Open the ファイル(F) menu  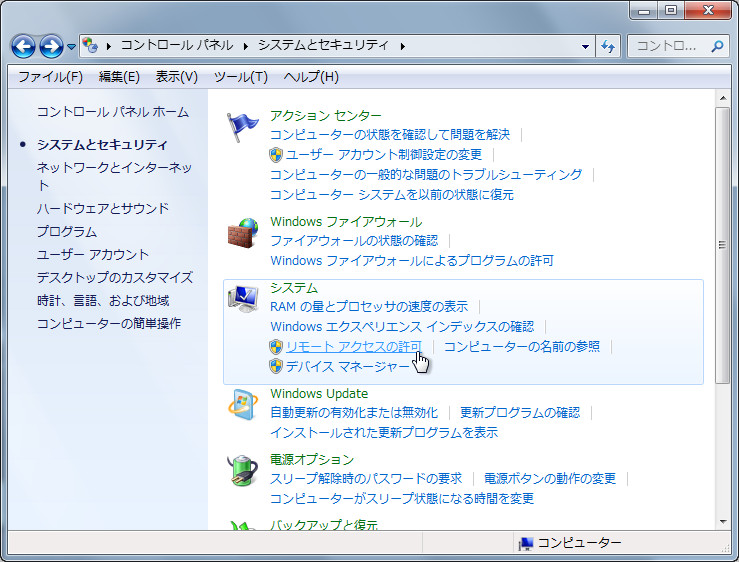(x=50, y=77)
